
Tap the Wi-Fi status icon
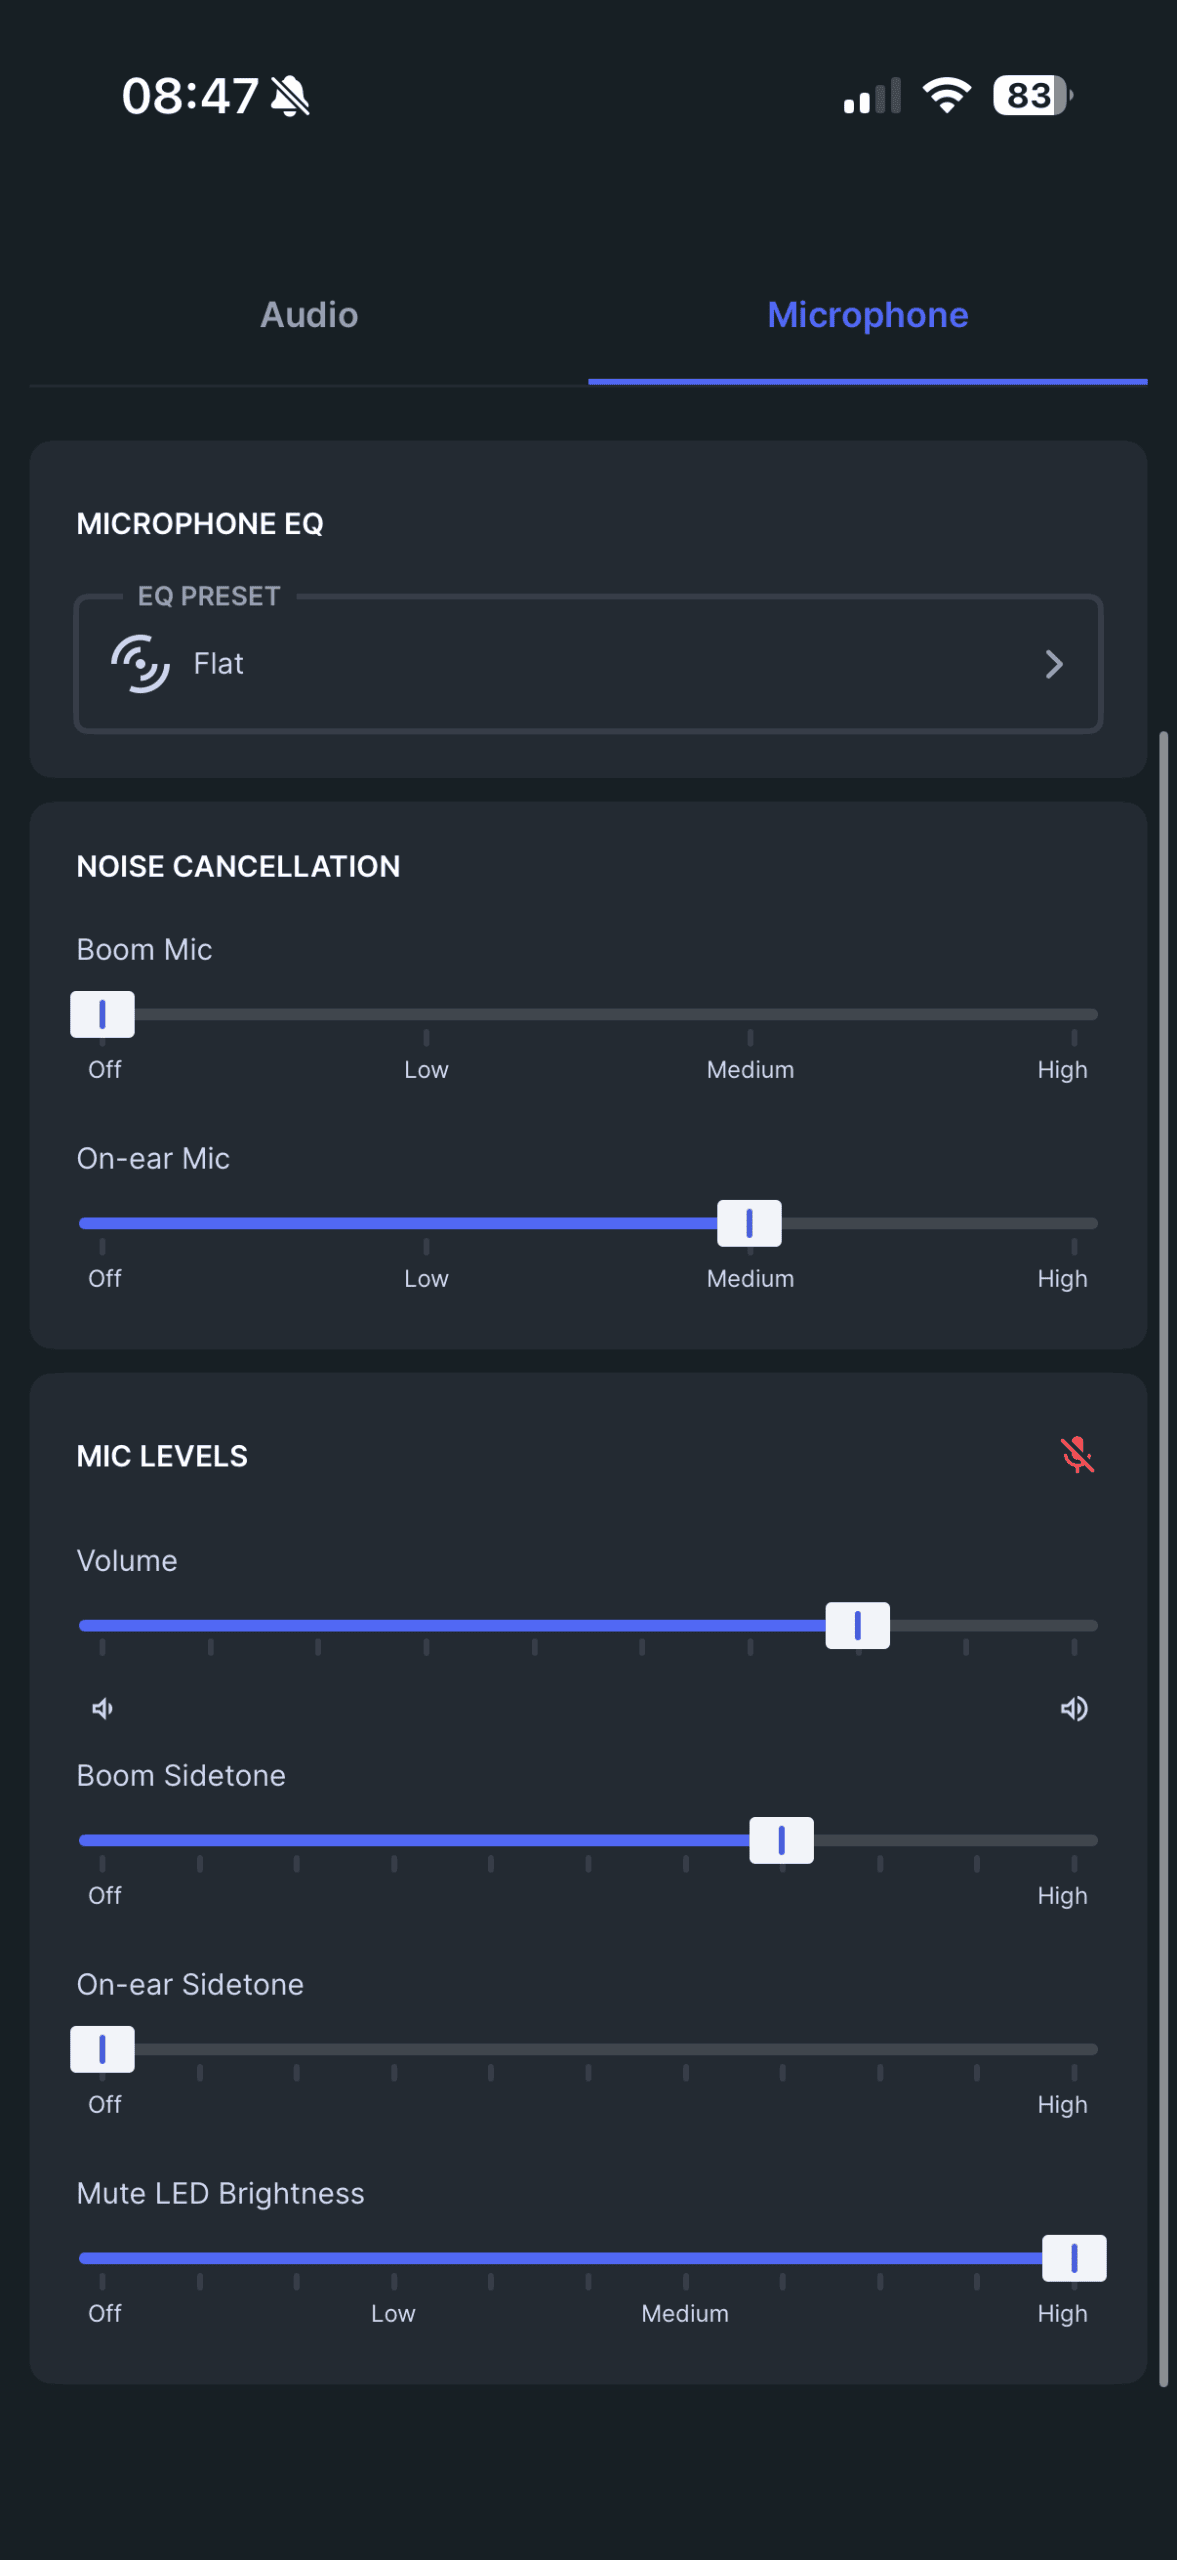(947, 96)
